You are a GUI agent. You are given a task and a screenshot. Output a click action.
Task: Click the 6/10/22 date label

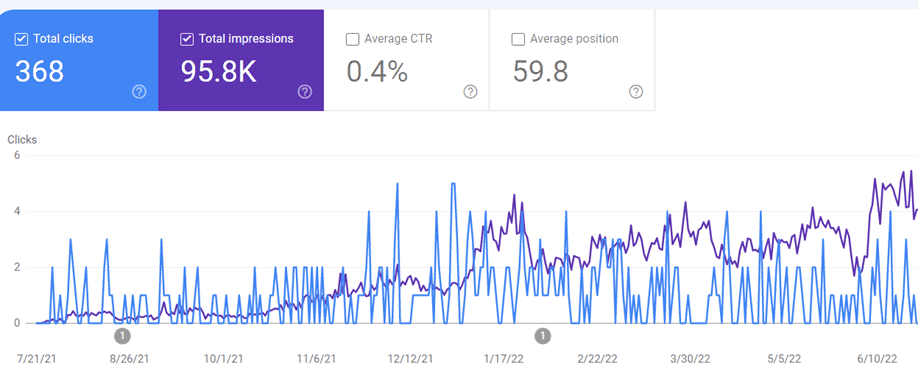[877, 359]
